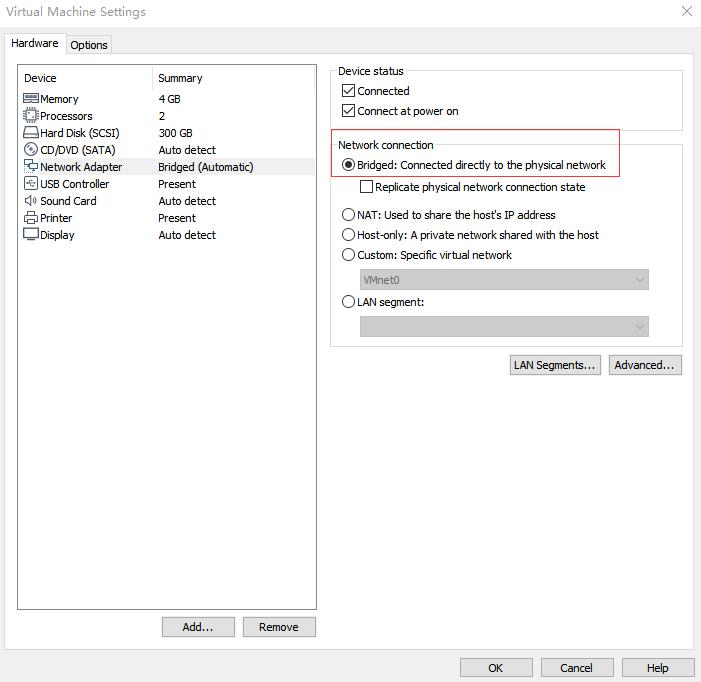The width and height of the screenshot is (701, 682).
Task: Select the Processors device row
Action: tap(166, 116)
